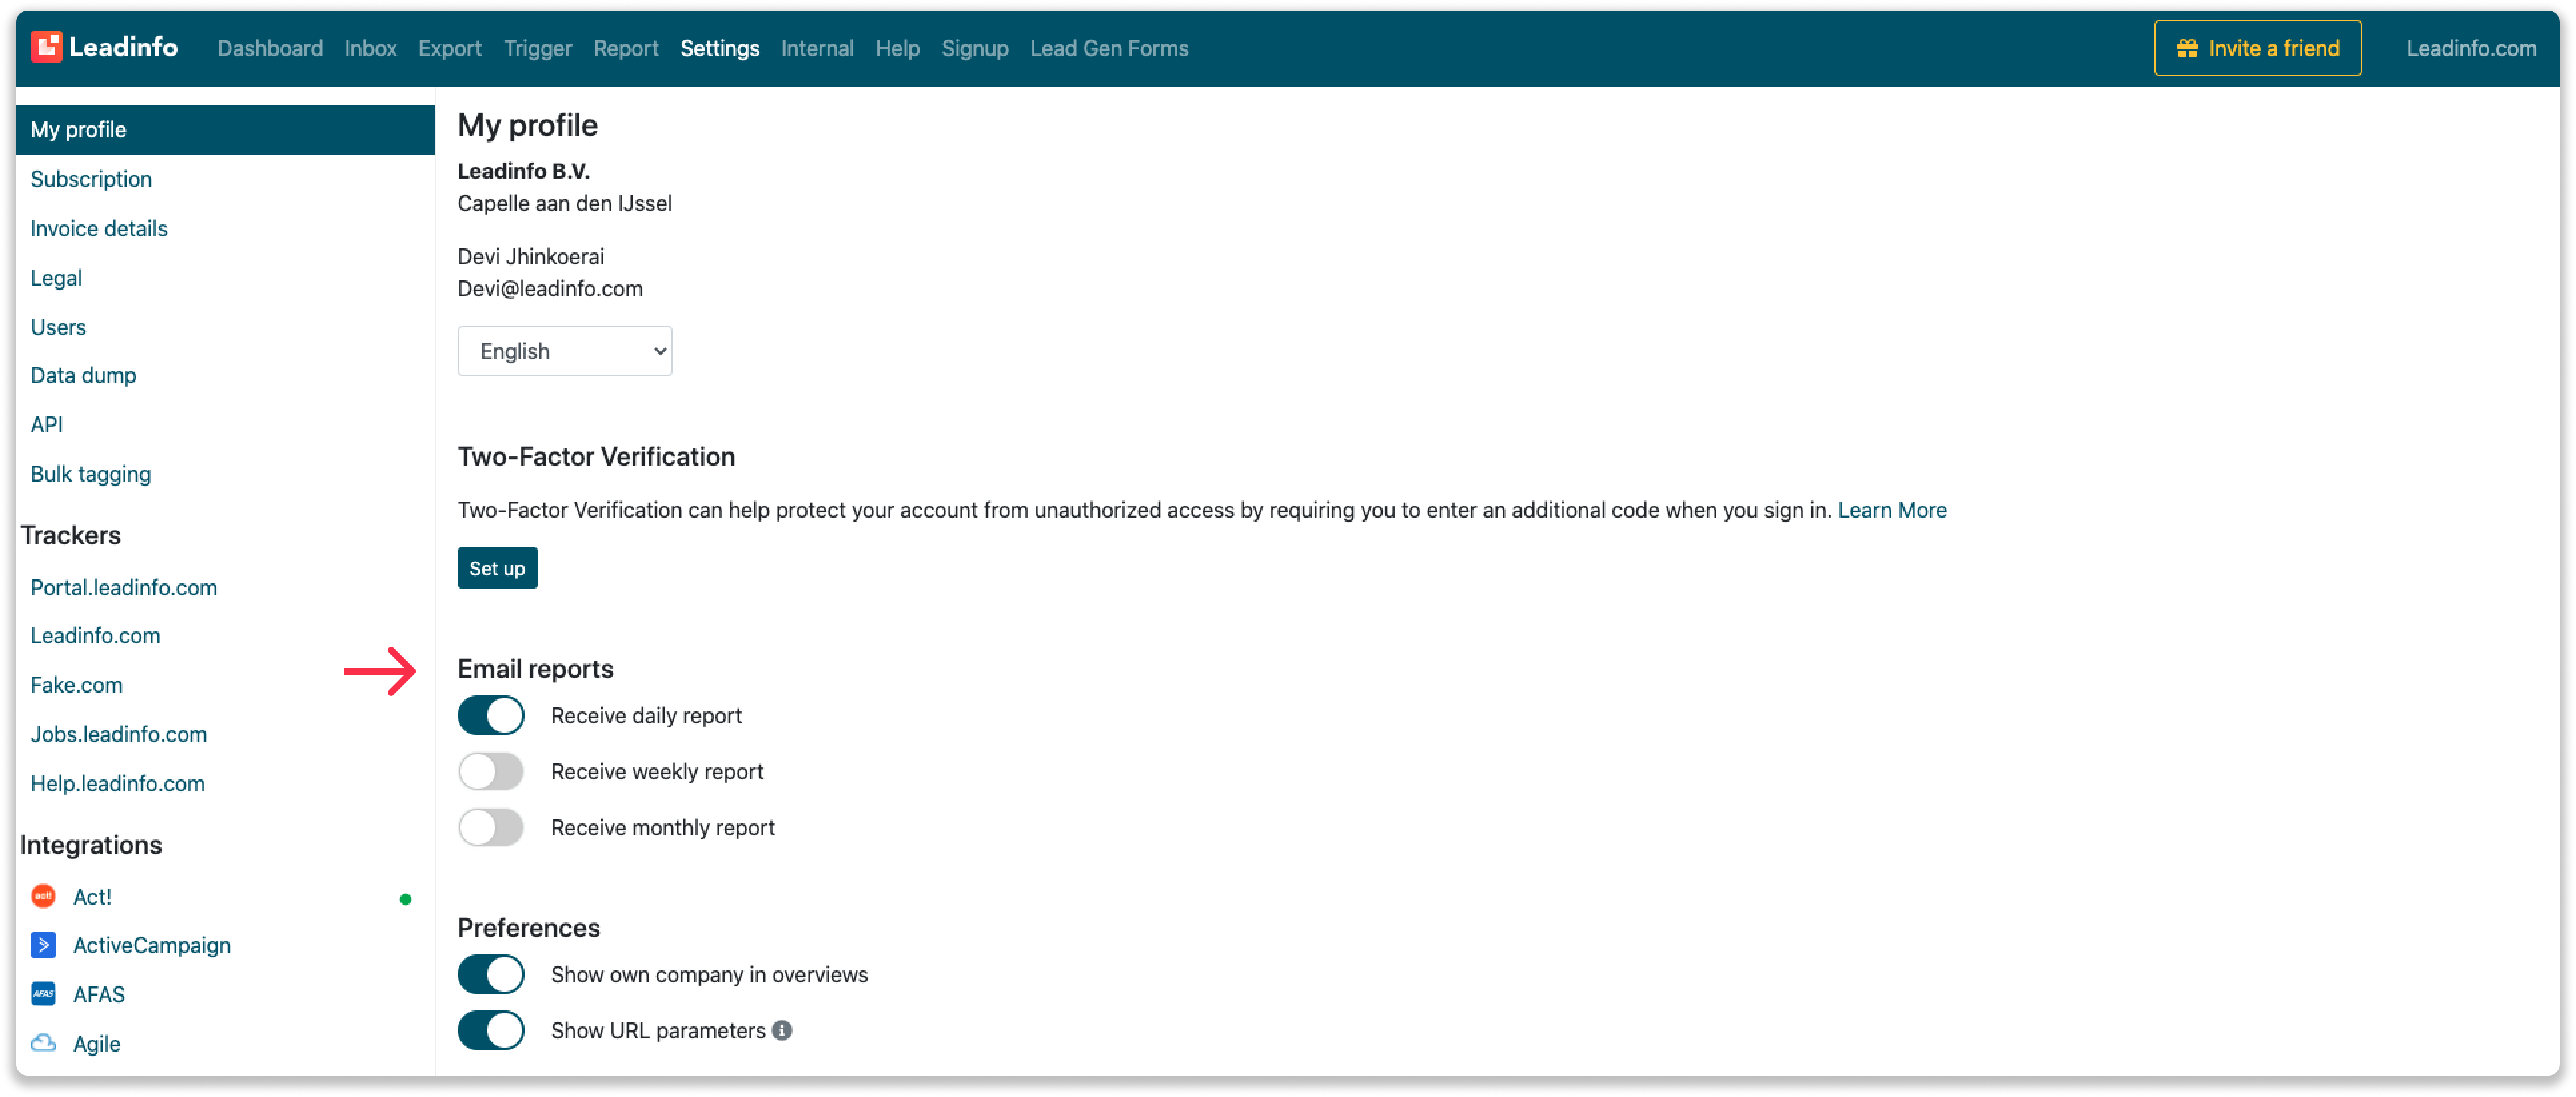Click the info icon next to Show URL parameters
The image size is (2576, 1097).
pos(782,1030)
